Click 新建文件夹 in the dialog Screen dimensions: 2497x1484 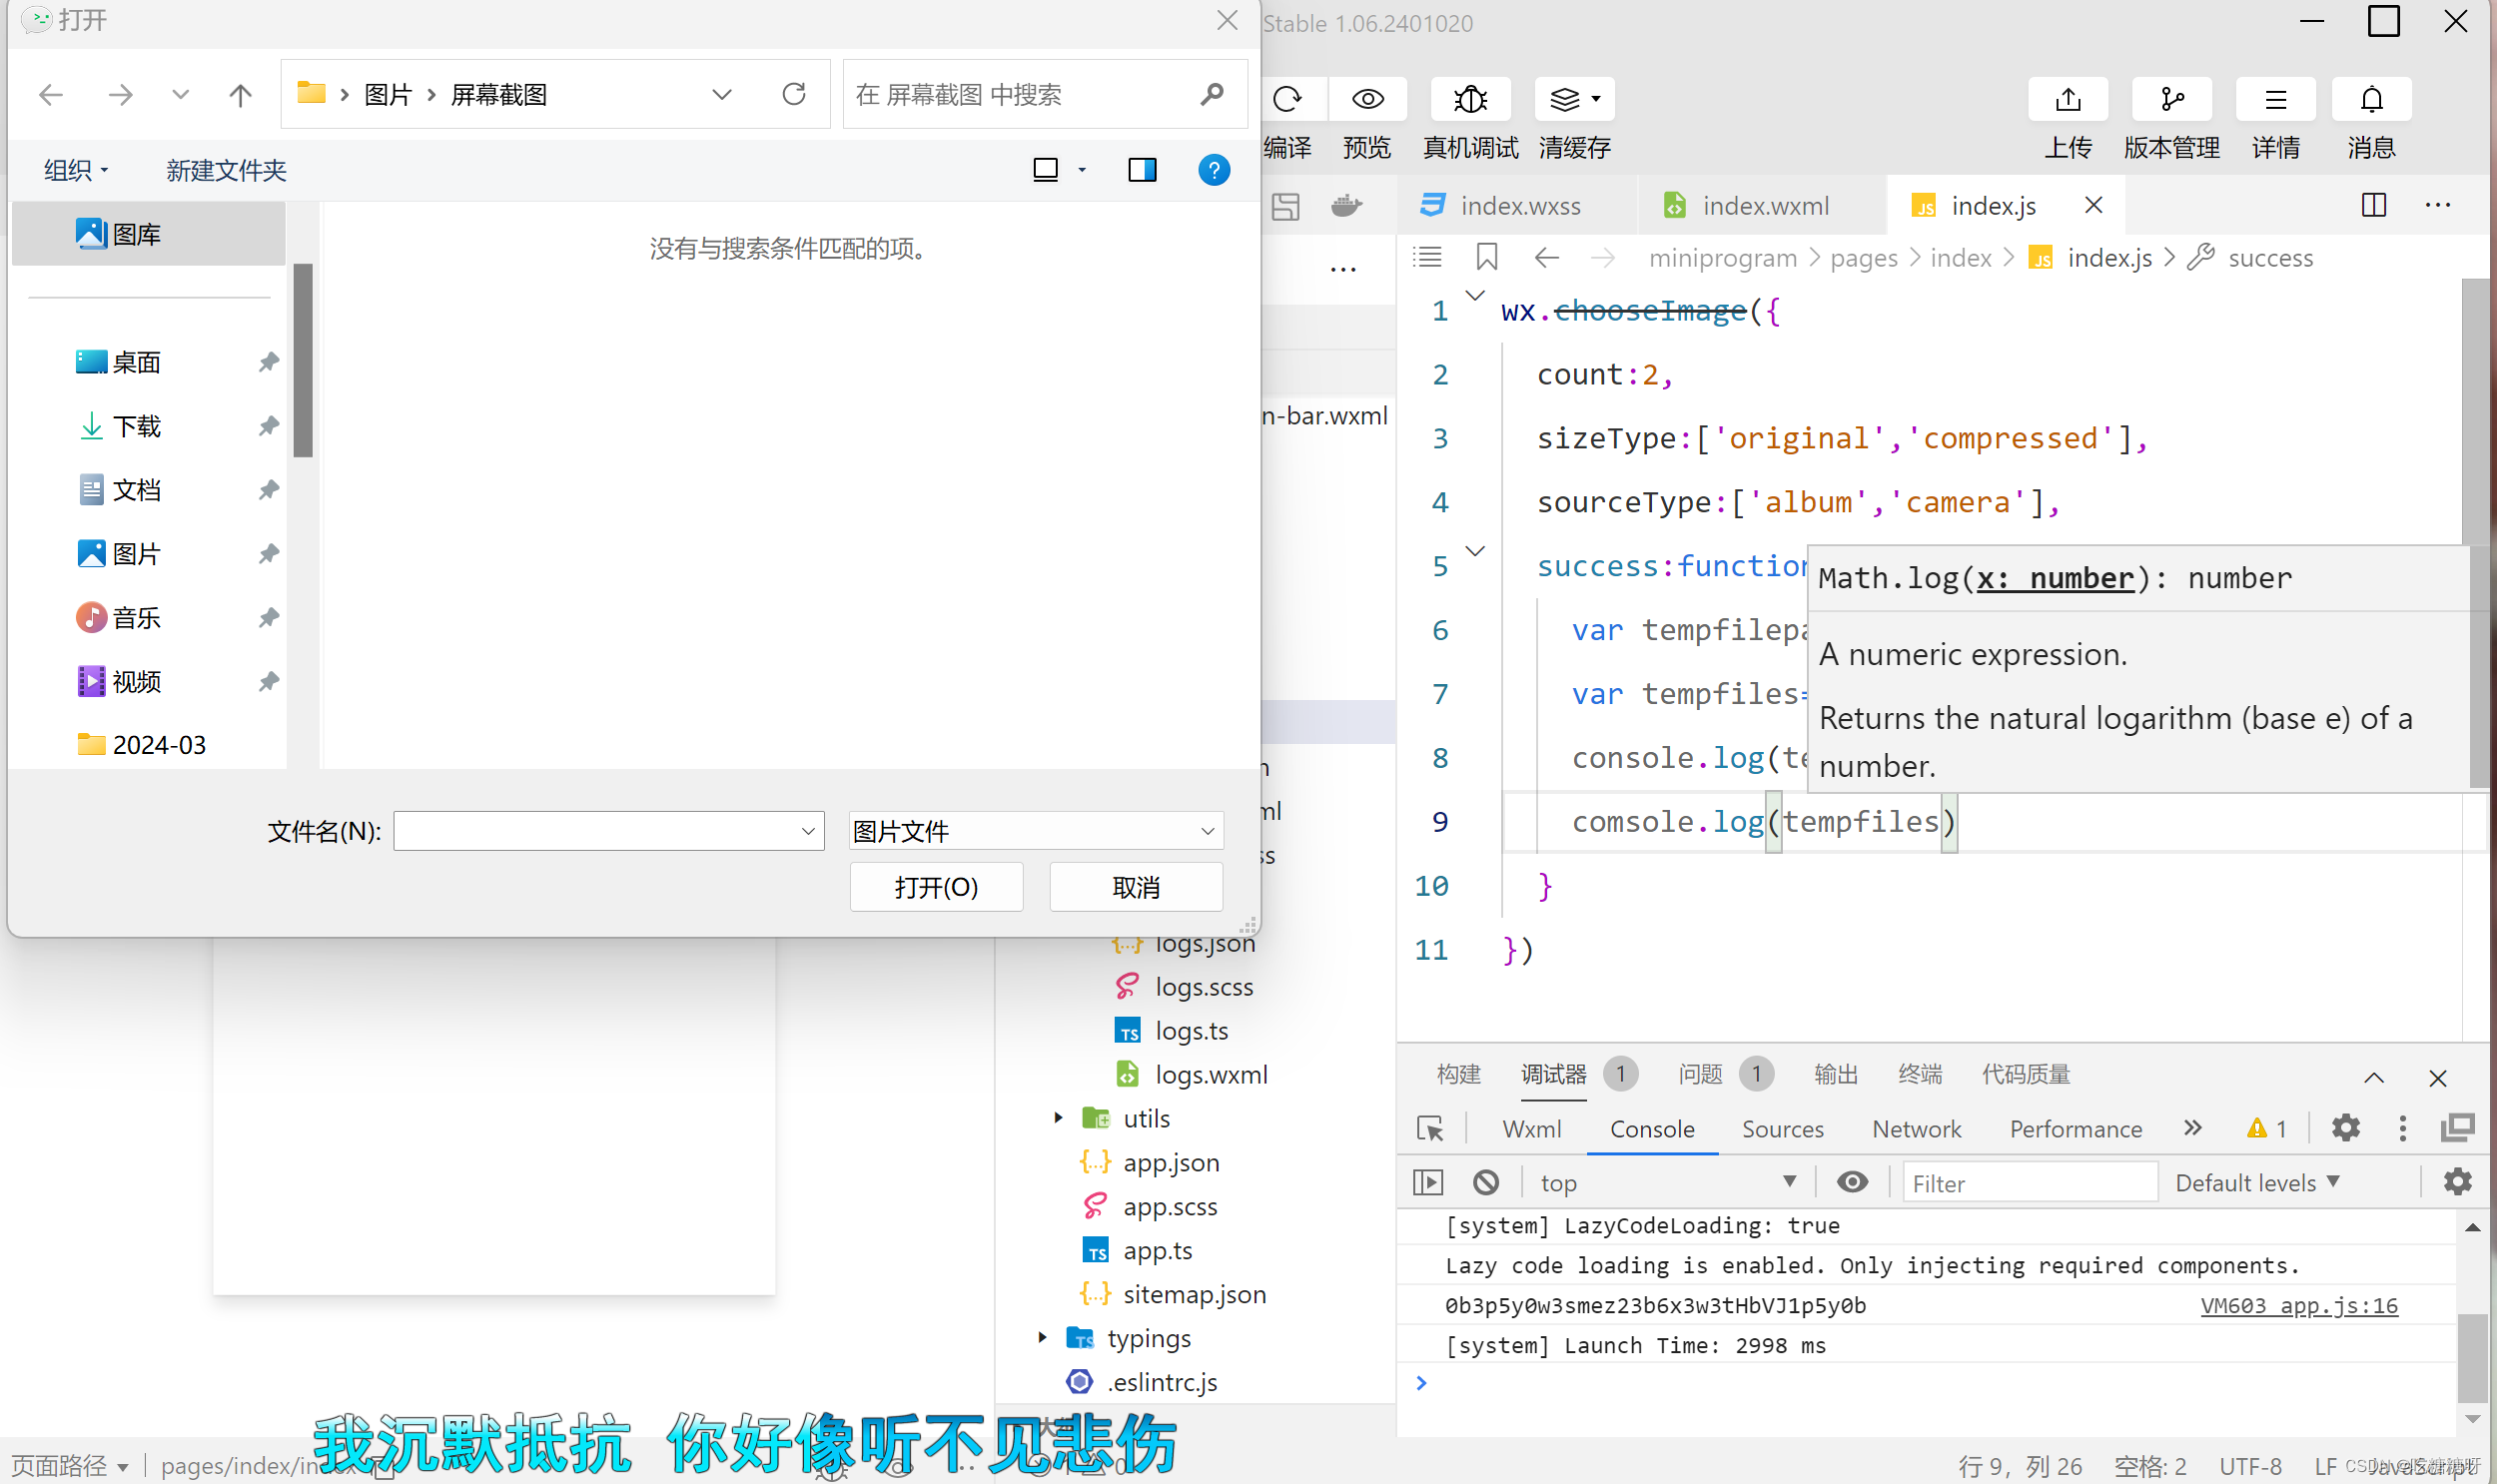(x=226, y=170)
